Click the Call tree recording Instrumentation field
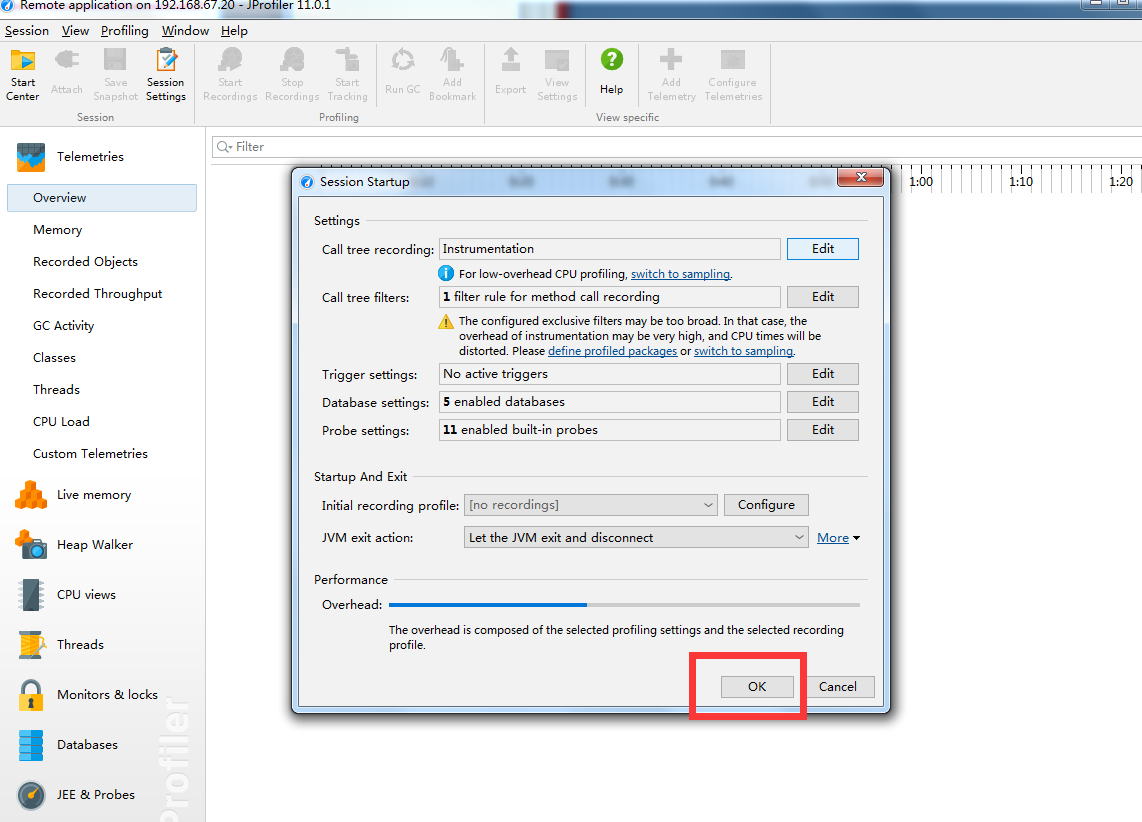Screen dimensions: 1142x822 coord(610,249)
